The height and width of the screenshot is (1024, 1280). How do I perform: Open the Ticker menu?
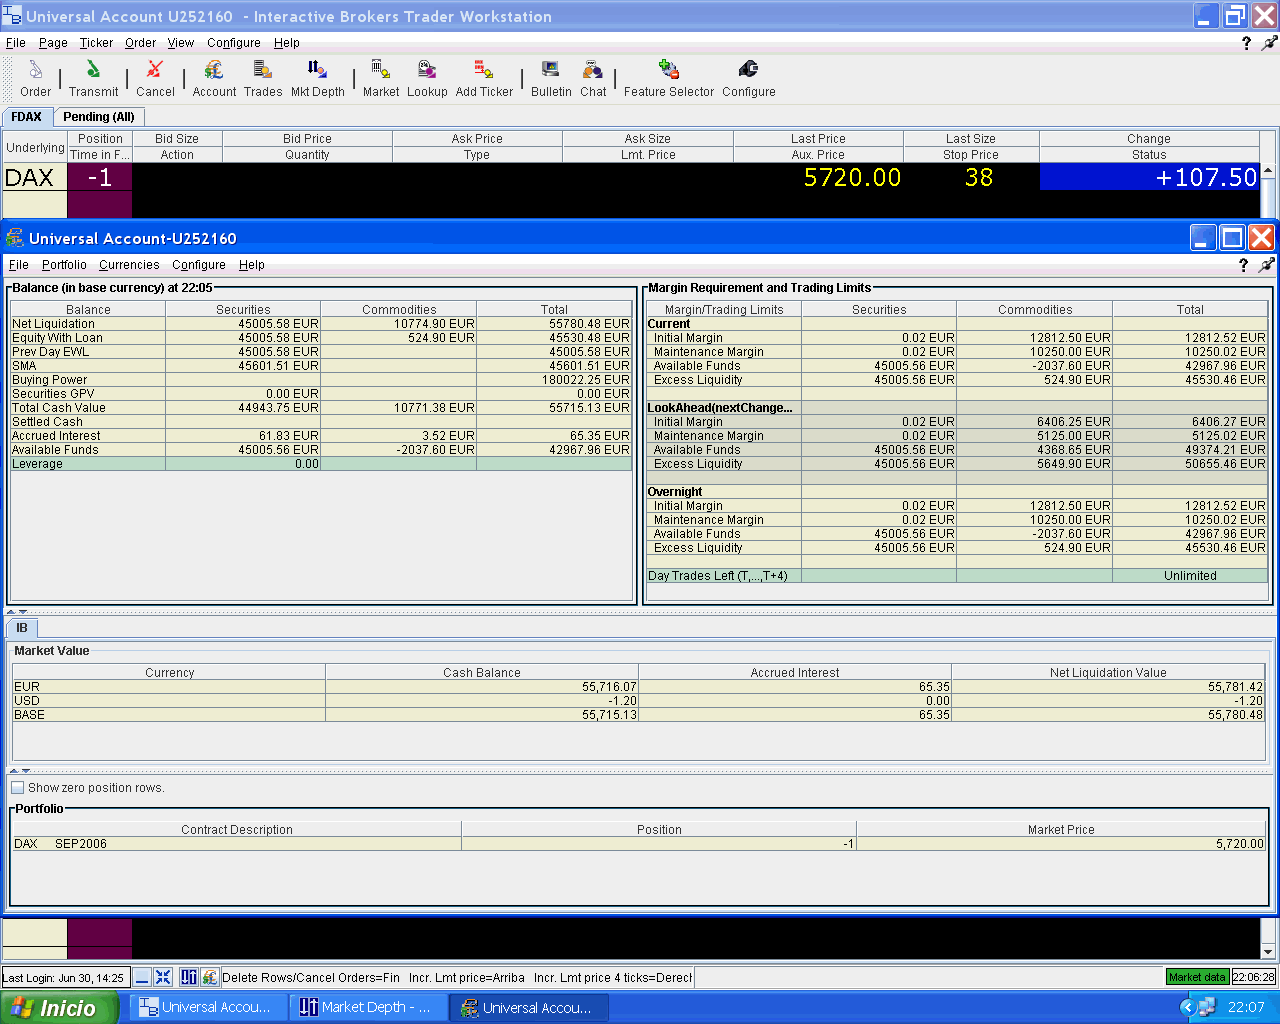click(96, 43)
